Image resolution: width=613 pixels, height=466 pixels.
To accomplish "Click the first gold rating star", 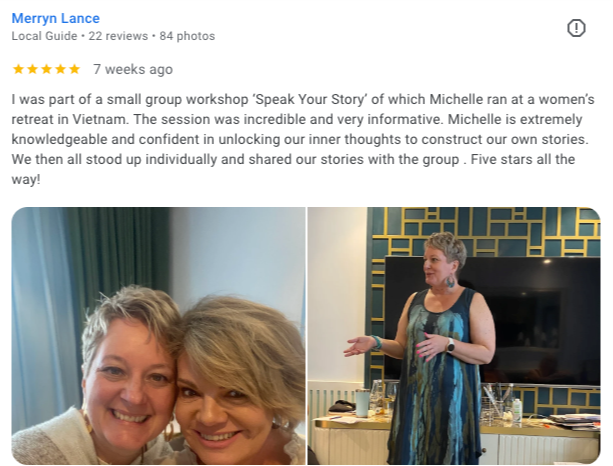I will pyautogui.click(x=18, y=69).
